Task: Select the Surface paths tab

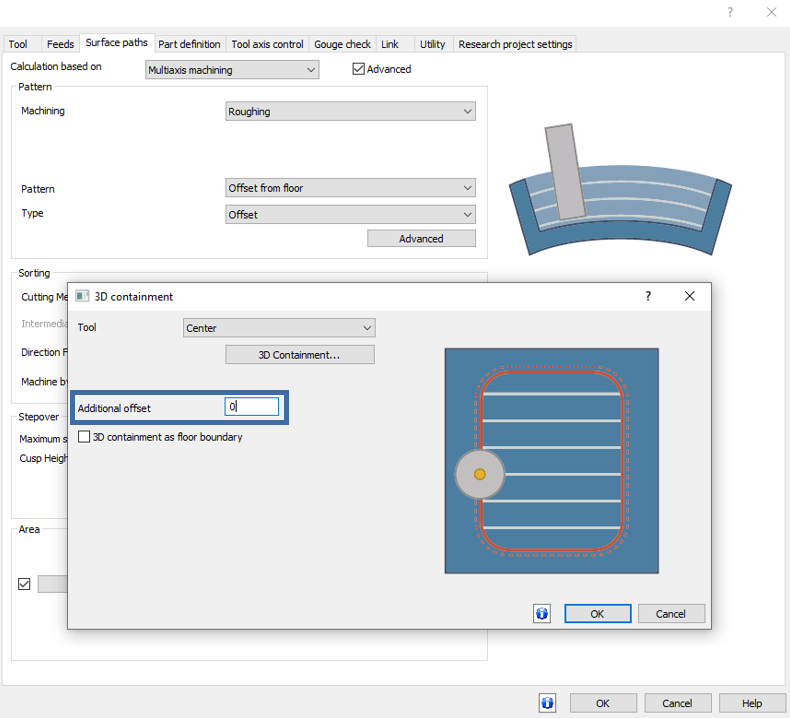Action: (x=116, y=43)
